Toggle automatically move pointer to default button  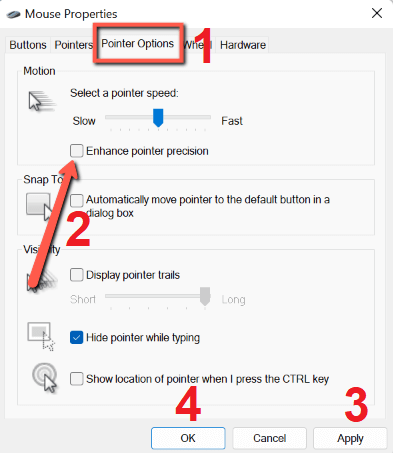point(77,201)
